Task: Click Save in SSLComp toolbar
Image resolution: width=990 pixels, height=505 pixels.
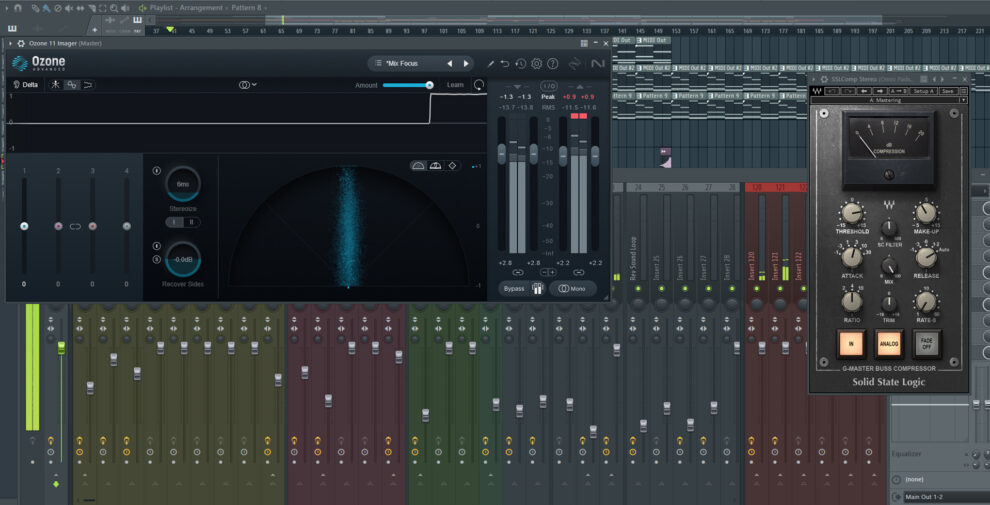Action: click(x=948, y=91)
